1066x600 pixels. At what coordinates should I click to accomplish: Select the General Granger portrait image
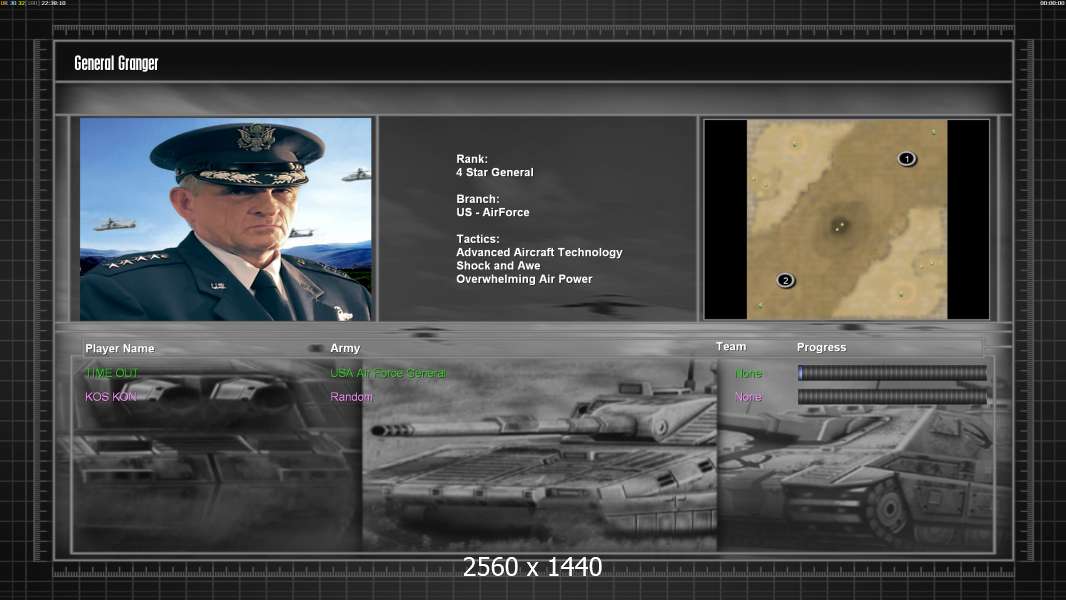pyautogui.click(x=226, y=219)
